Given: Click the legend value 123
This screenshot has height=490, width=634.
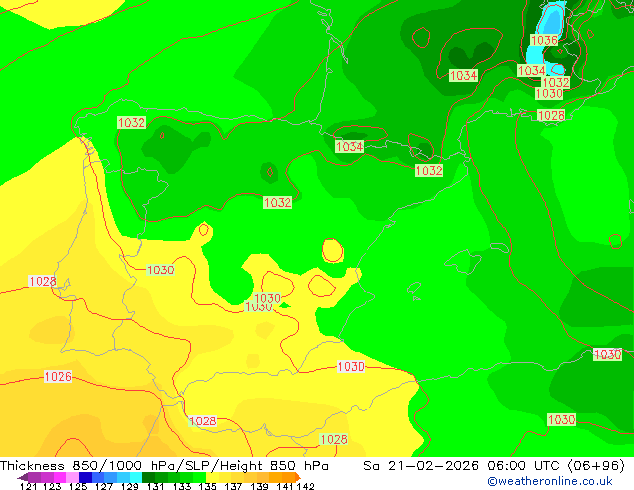Looking at the screenshot, I should click(52, 486).
